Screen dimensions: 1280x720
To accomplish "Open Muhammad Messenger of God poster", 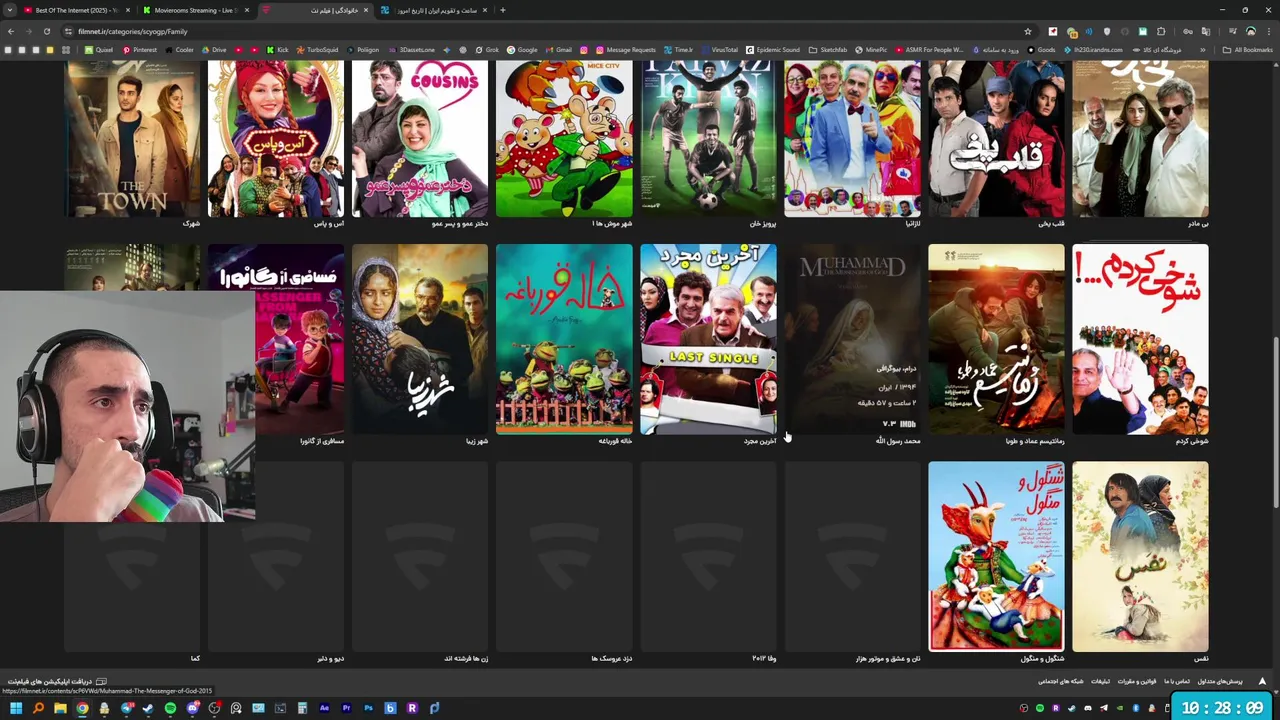I will click(x=852, y=339).
